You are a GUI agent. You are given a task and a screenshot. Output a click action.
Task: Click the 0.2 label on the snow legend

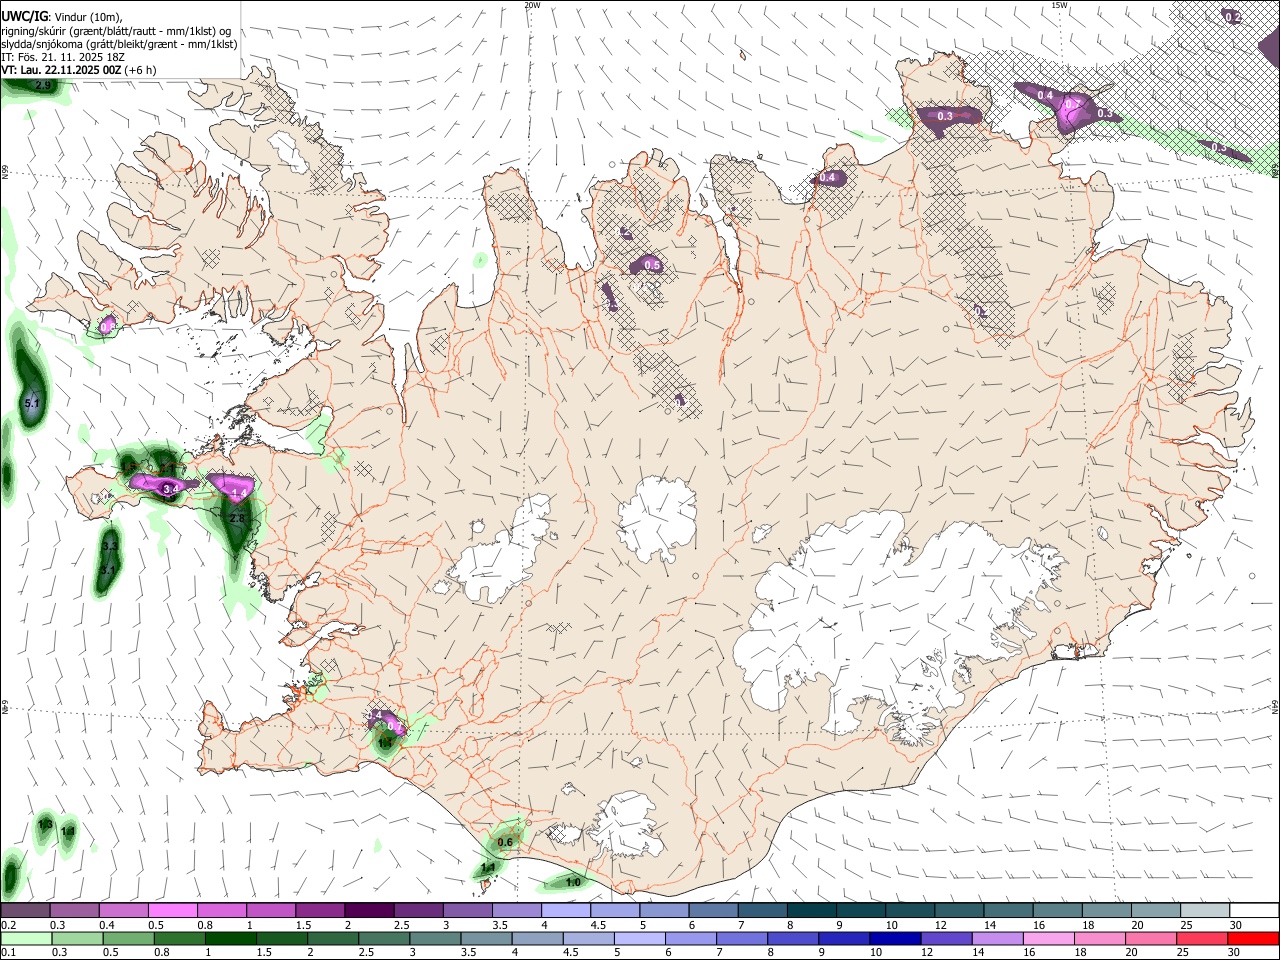pyautogui.click(x=9, y=924)
